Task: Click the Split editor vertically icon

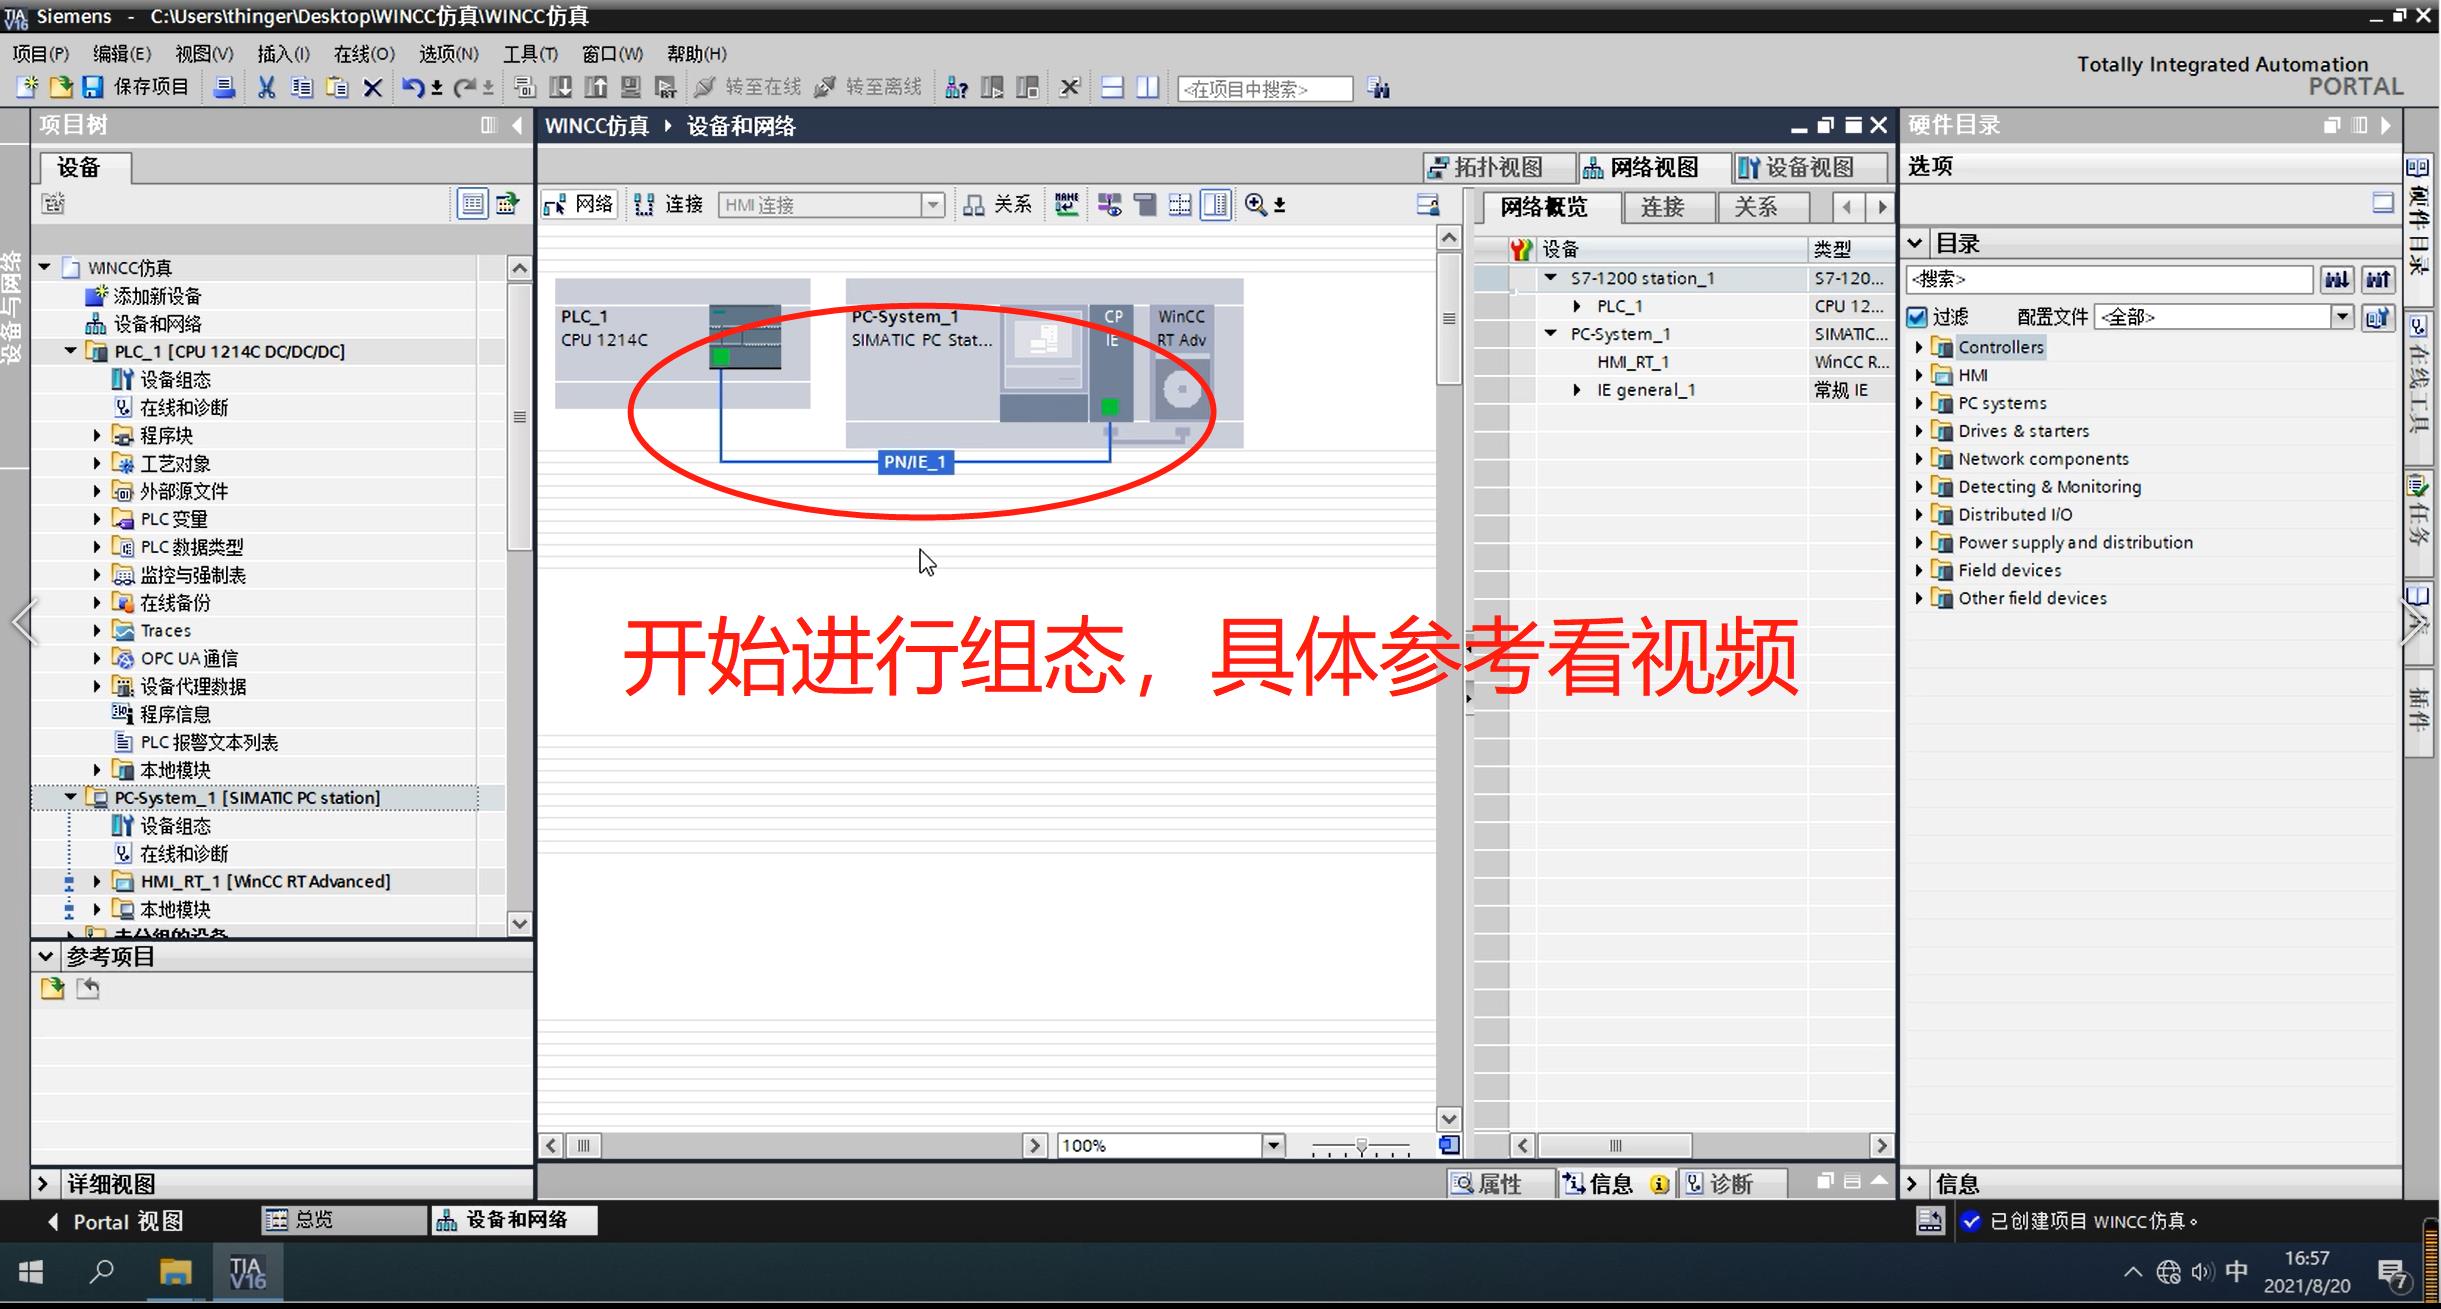Action: [1148, 88]
